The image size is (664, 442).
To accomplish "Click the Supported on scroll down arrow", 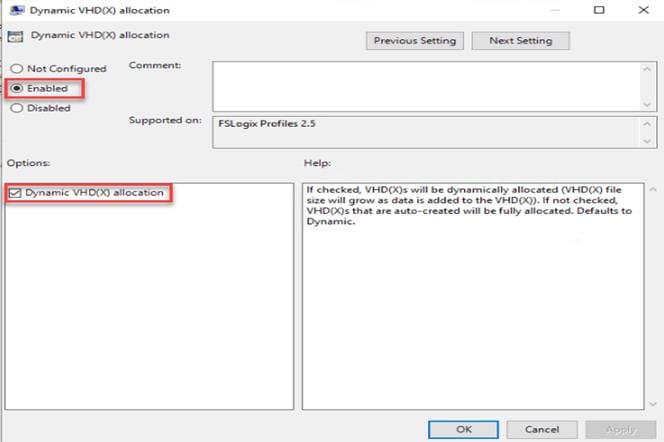I will [647, 141].
